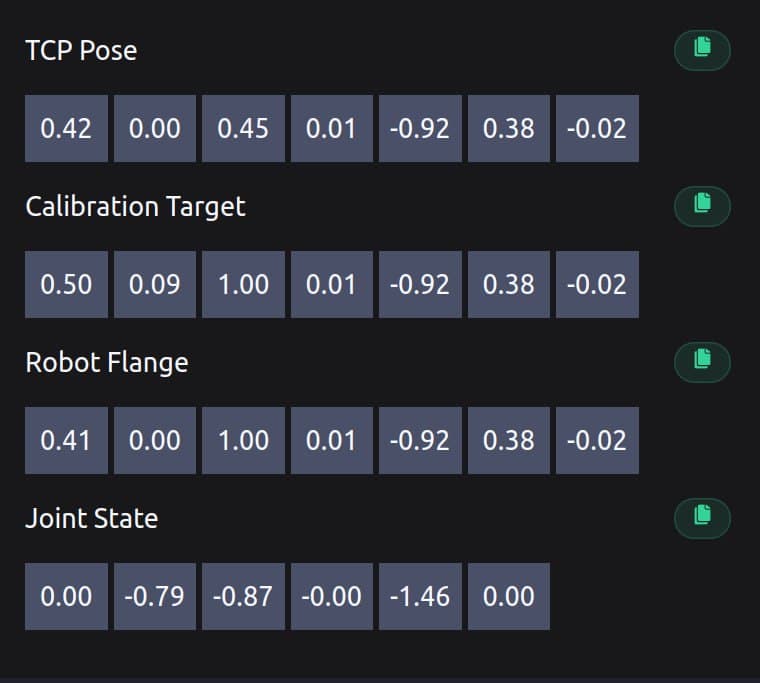Select the -0.92 value in TCP Pose row

coord(420,128)
